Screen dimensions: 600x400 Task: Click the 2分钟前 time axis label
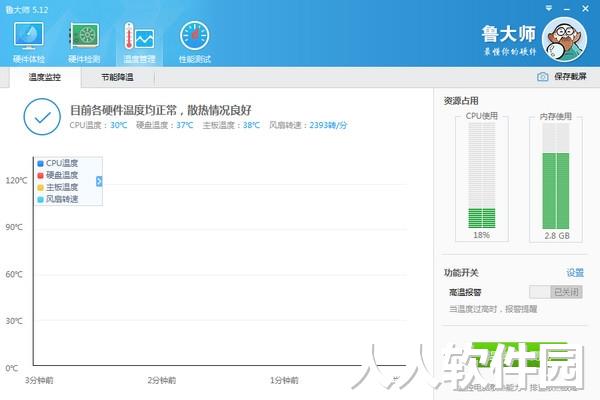coord(161,380)
